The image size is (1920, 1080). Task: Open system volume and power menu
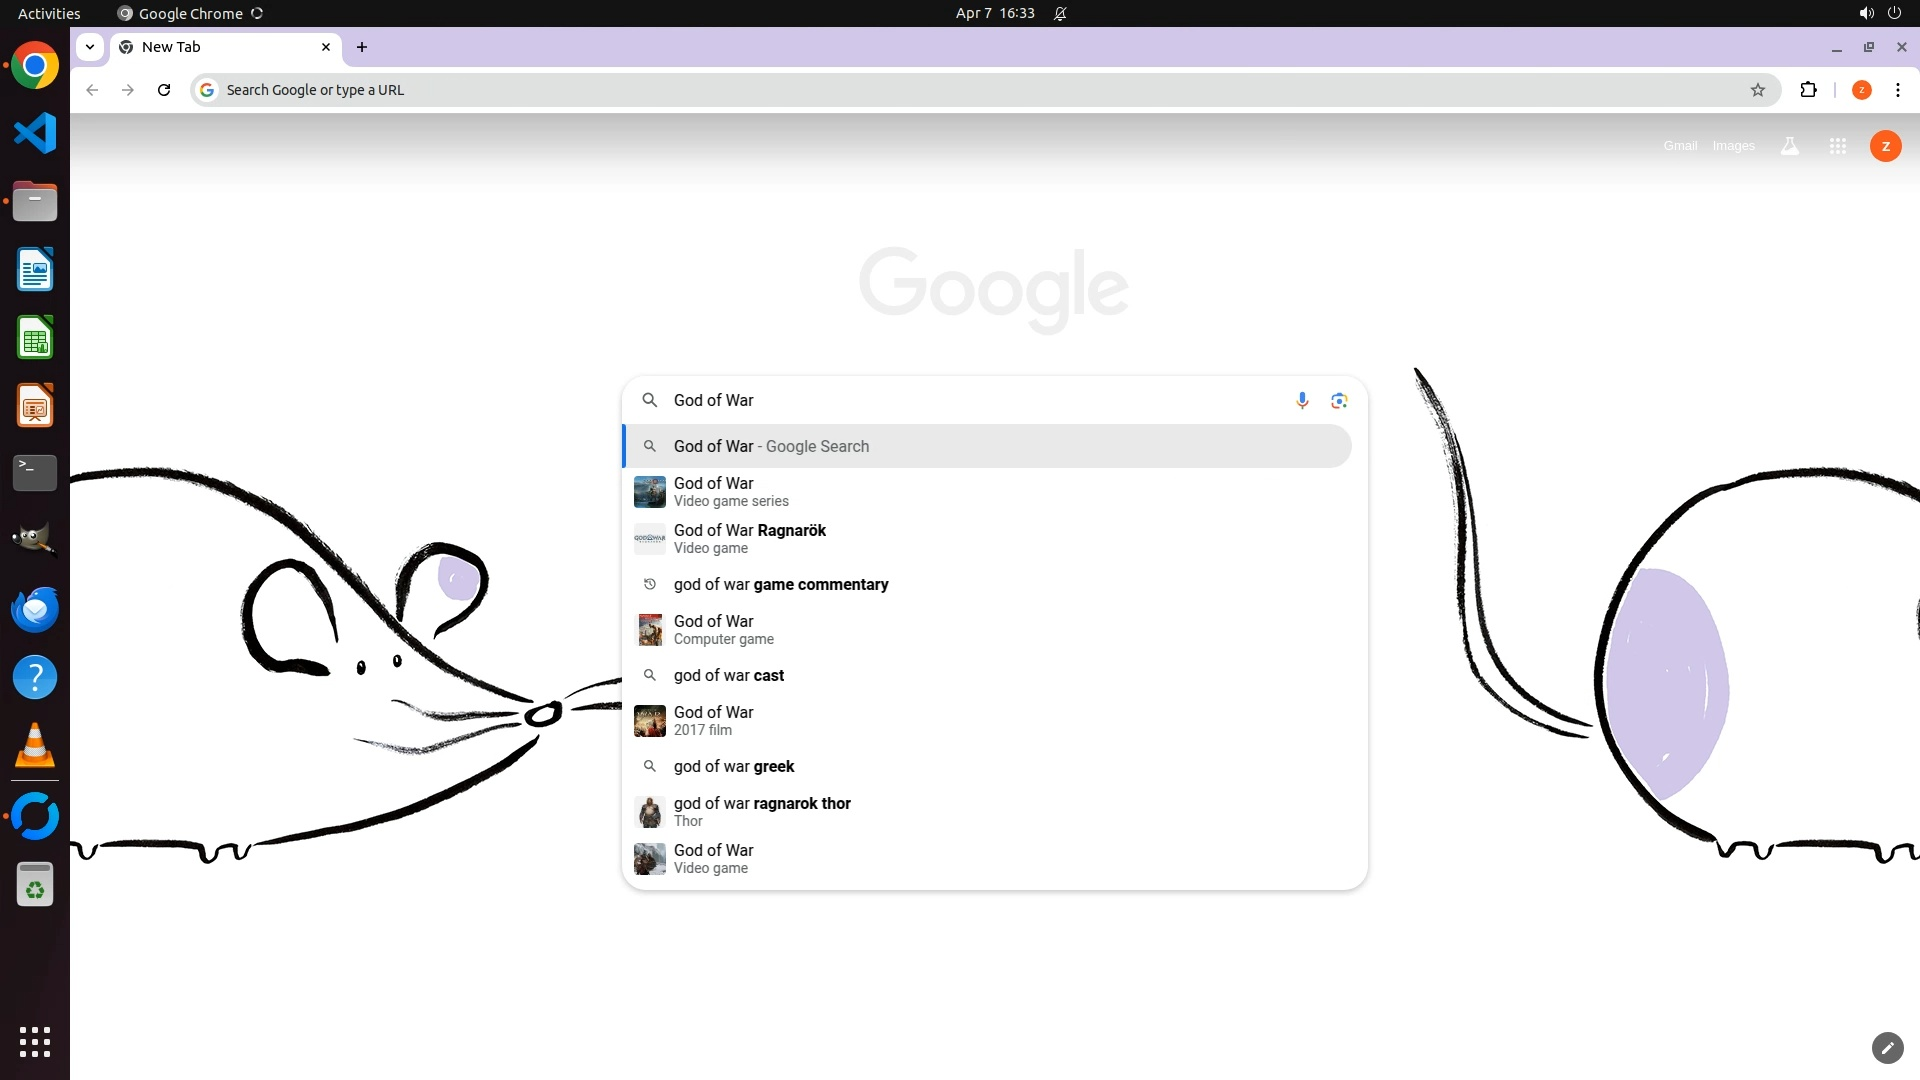[x=1879, y=13]
